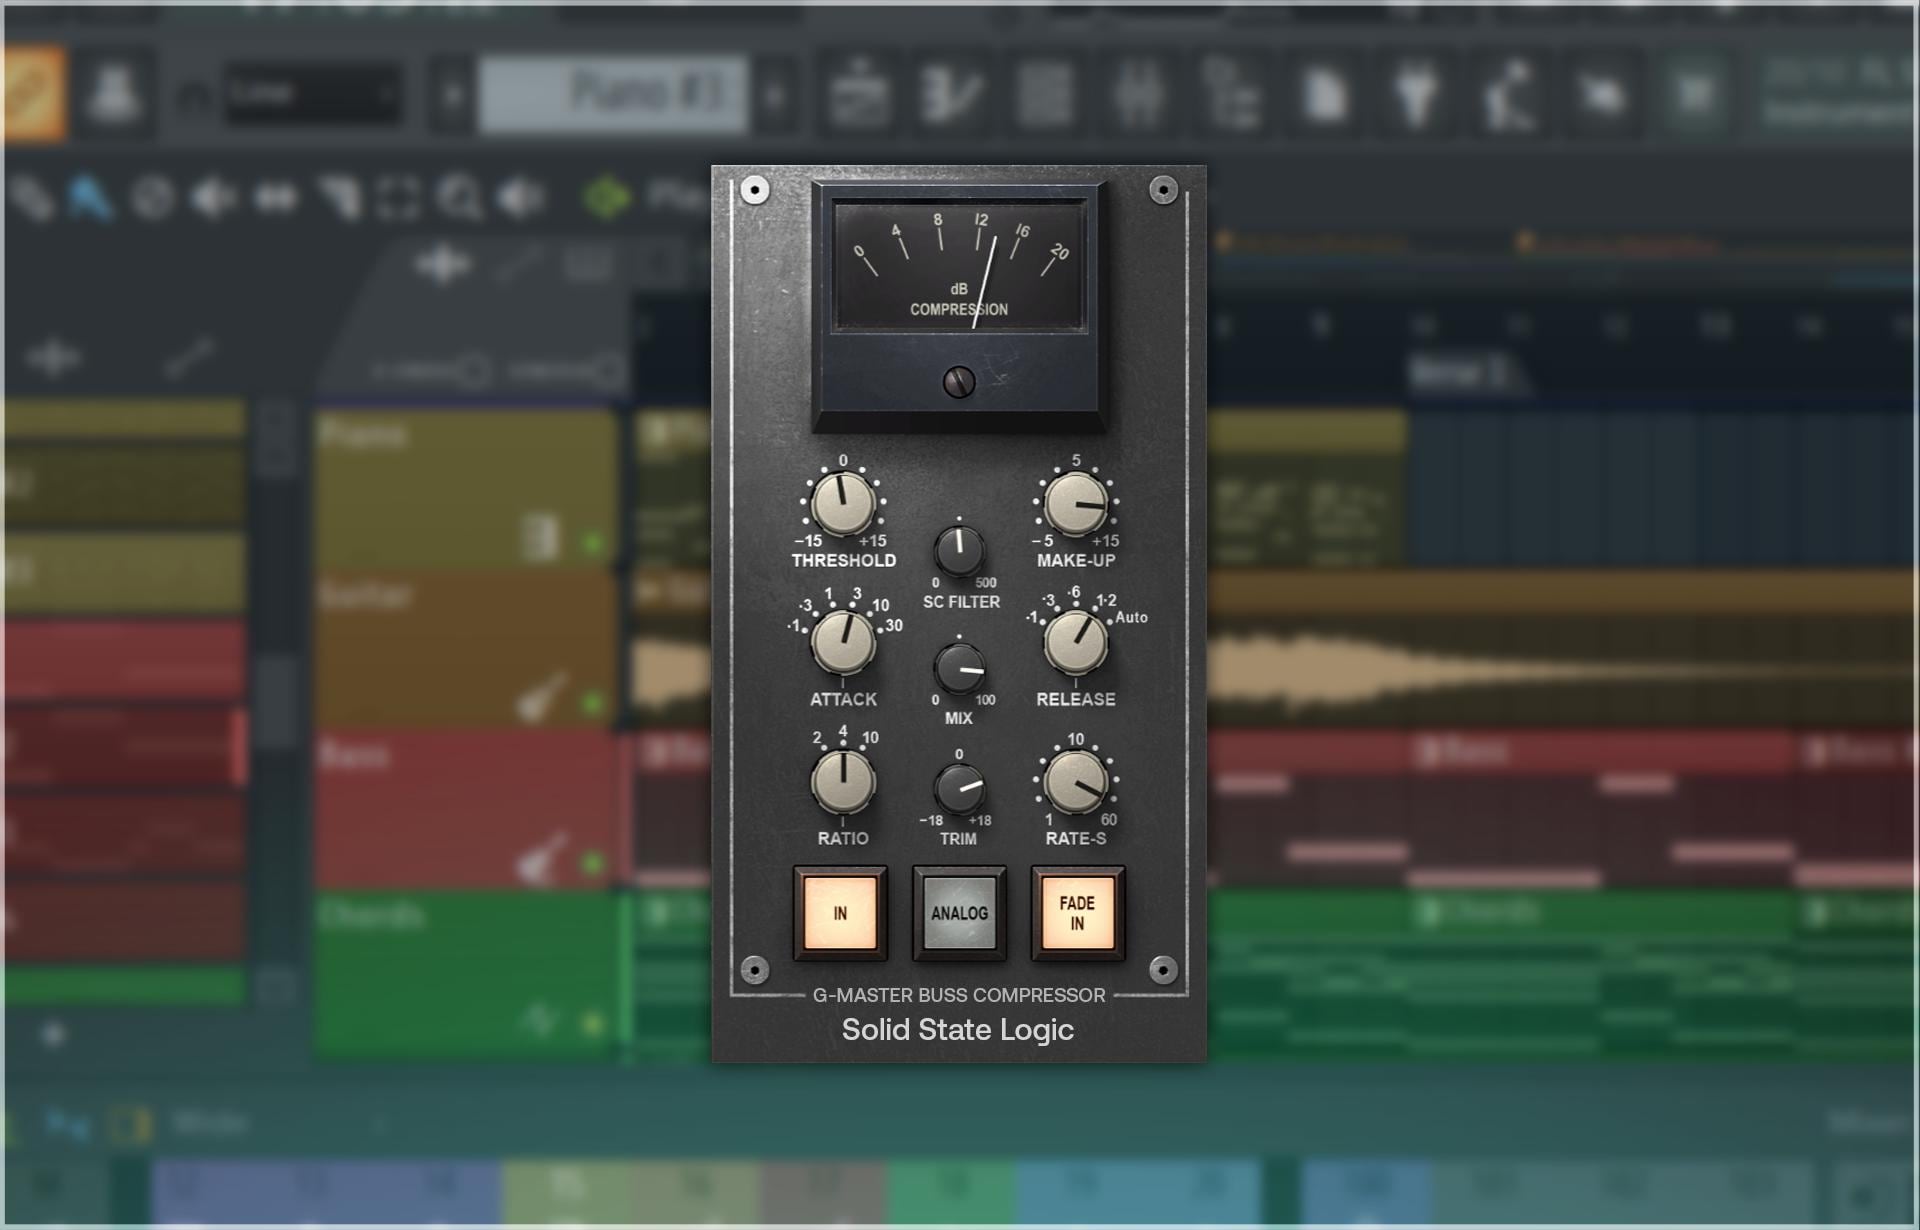
Task: Click the blurred red Bass track label
Action: [352, 755]
